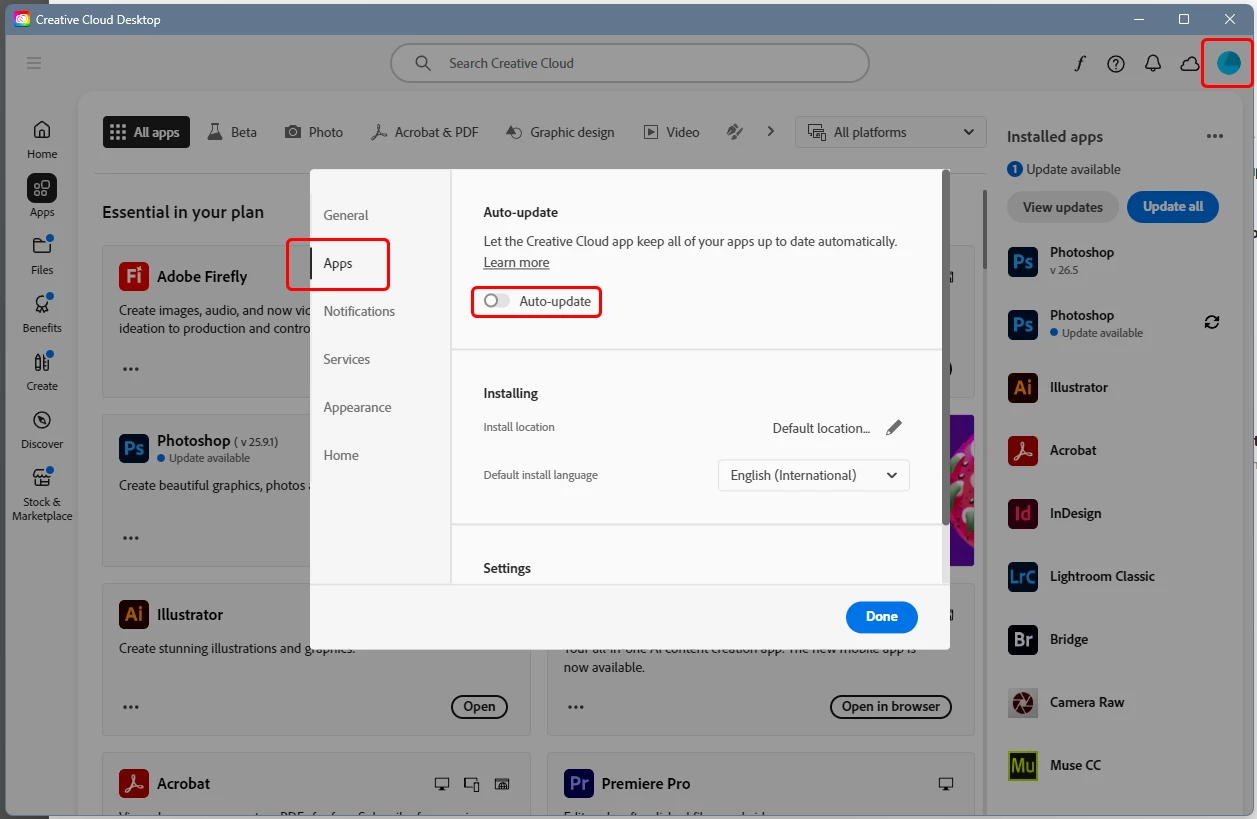
Task: Click the Fonts (f) icon in header
Action: [1080, 63]
